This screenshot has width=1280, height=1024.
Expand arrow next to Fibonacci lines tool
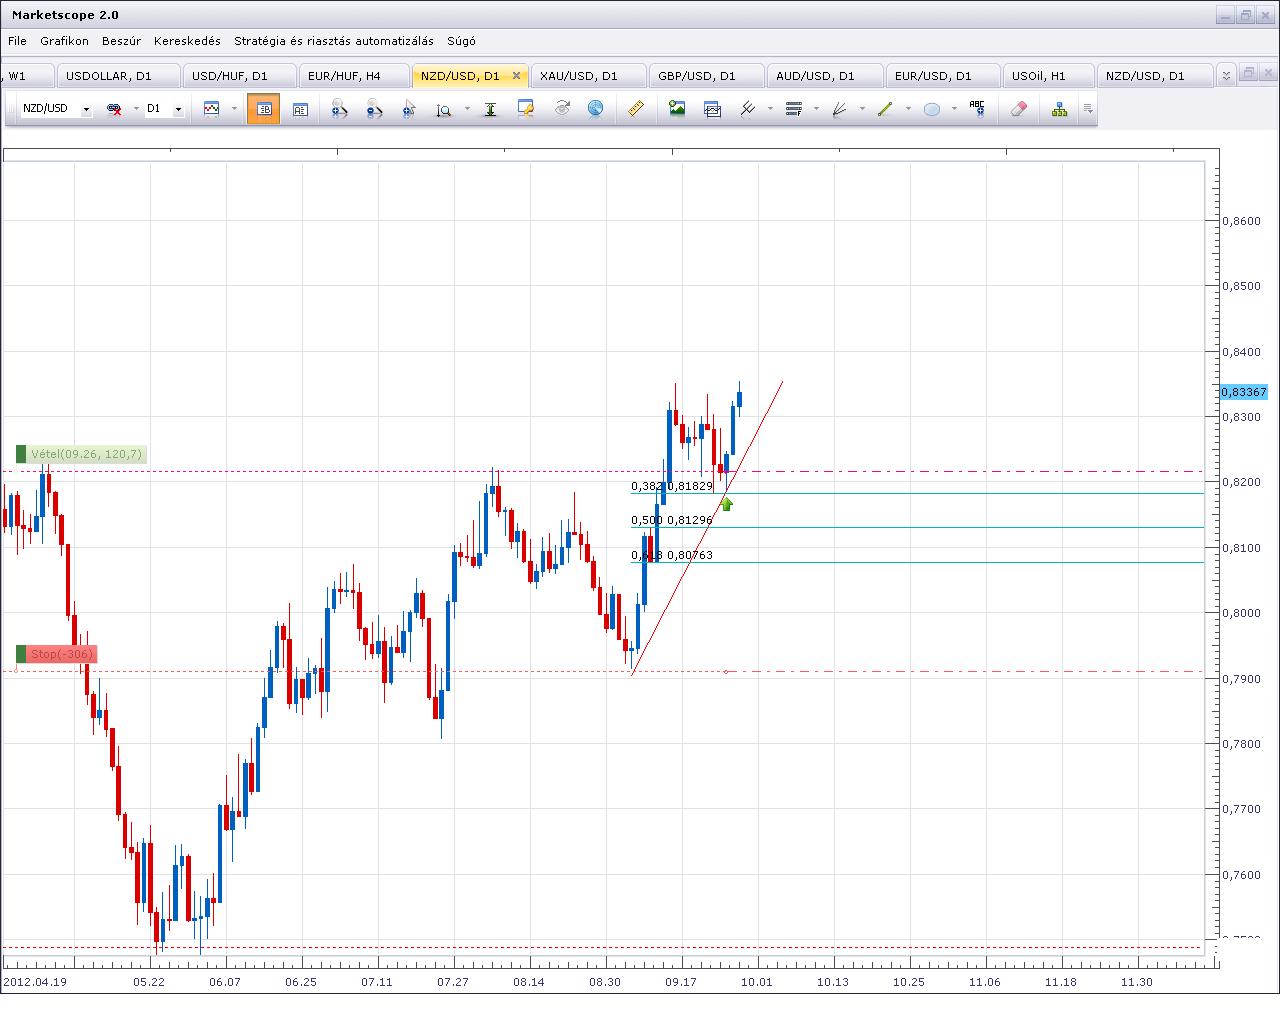pos(816,109)
